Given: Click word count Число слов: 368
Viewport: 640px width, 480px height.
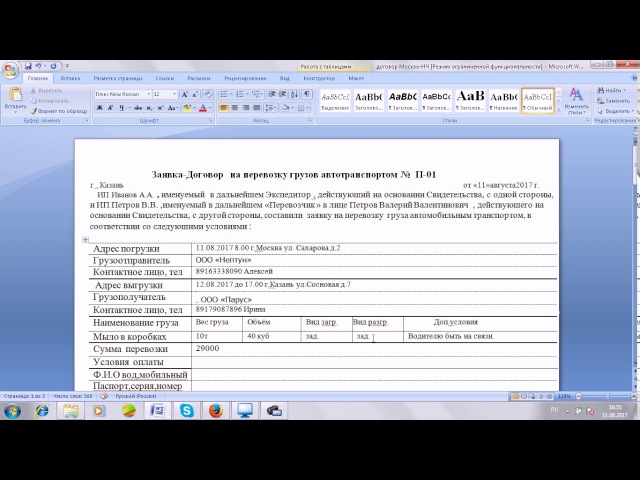Looking at the screenshot, I should [73, 396].
